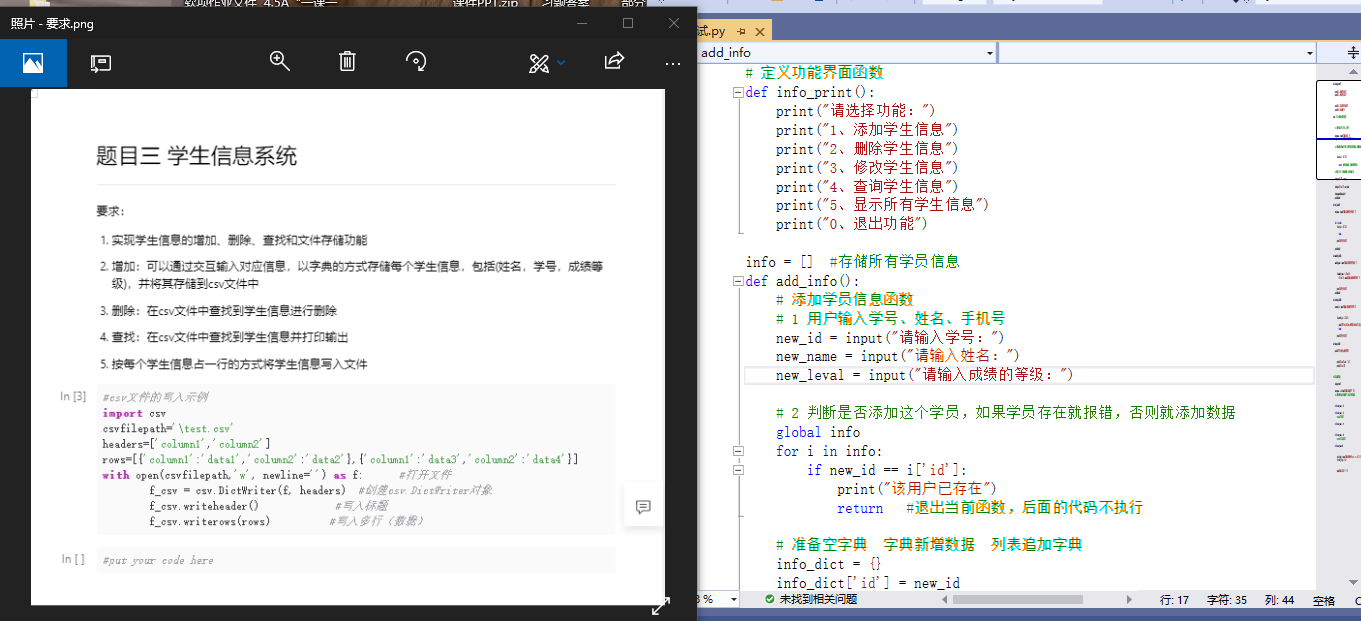This screenshot has height=621, width=1361.
Task: Delete the image using the trash icon
Action: click(x=347, y=62)
